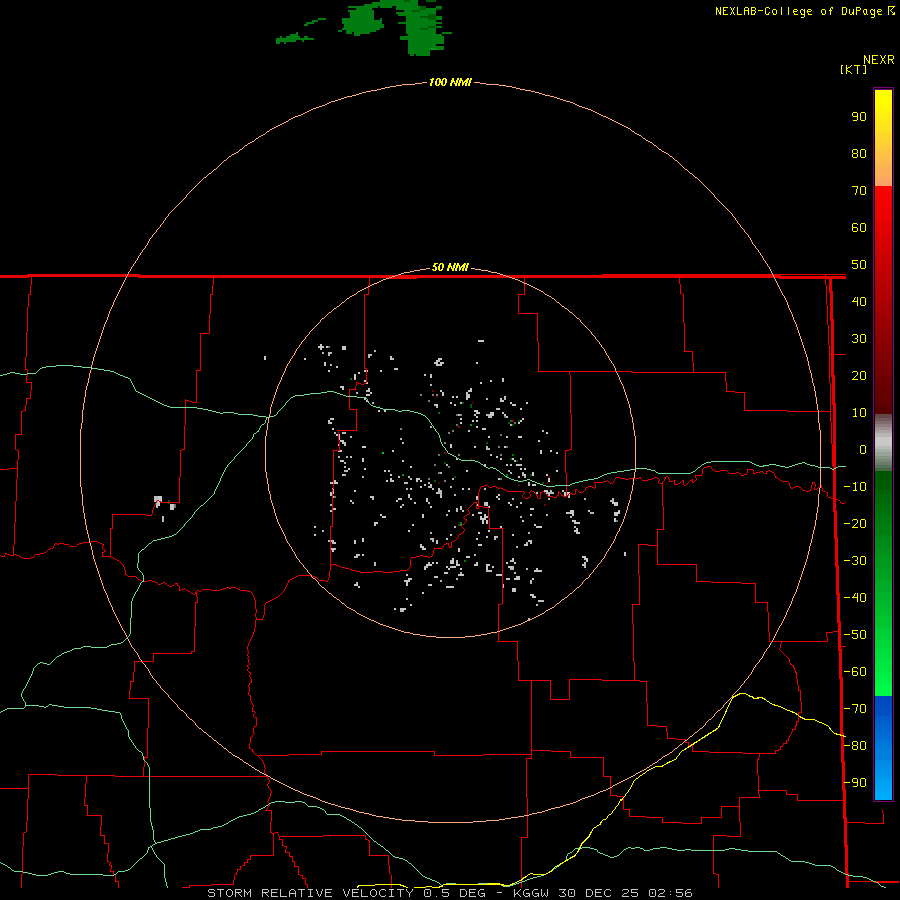Click the 70 value on the velocity scale
The height and width of the screenshot is (900, 900).
coord(859,191)
